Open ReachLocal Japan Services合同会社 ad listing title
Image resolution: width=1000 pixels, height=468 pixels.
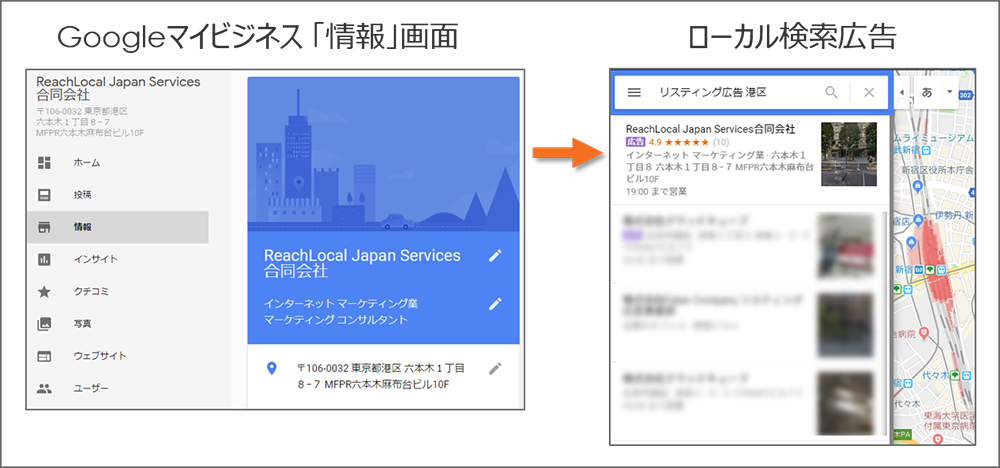point(710,129)
